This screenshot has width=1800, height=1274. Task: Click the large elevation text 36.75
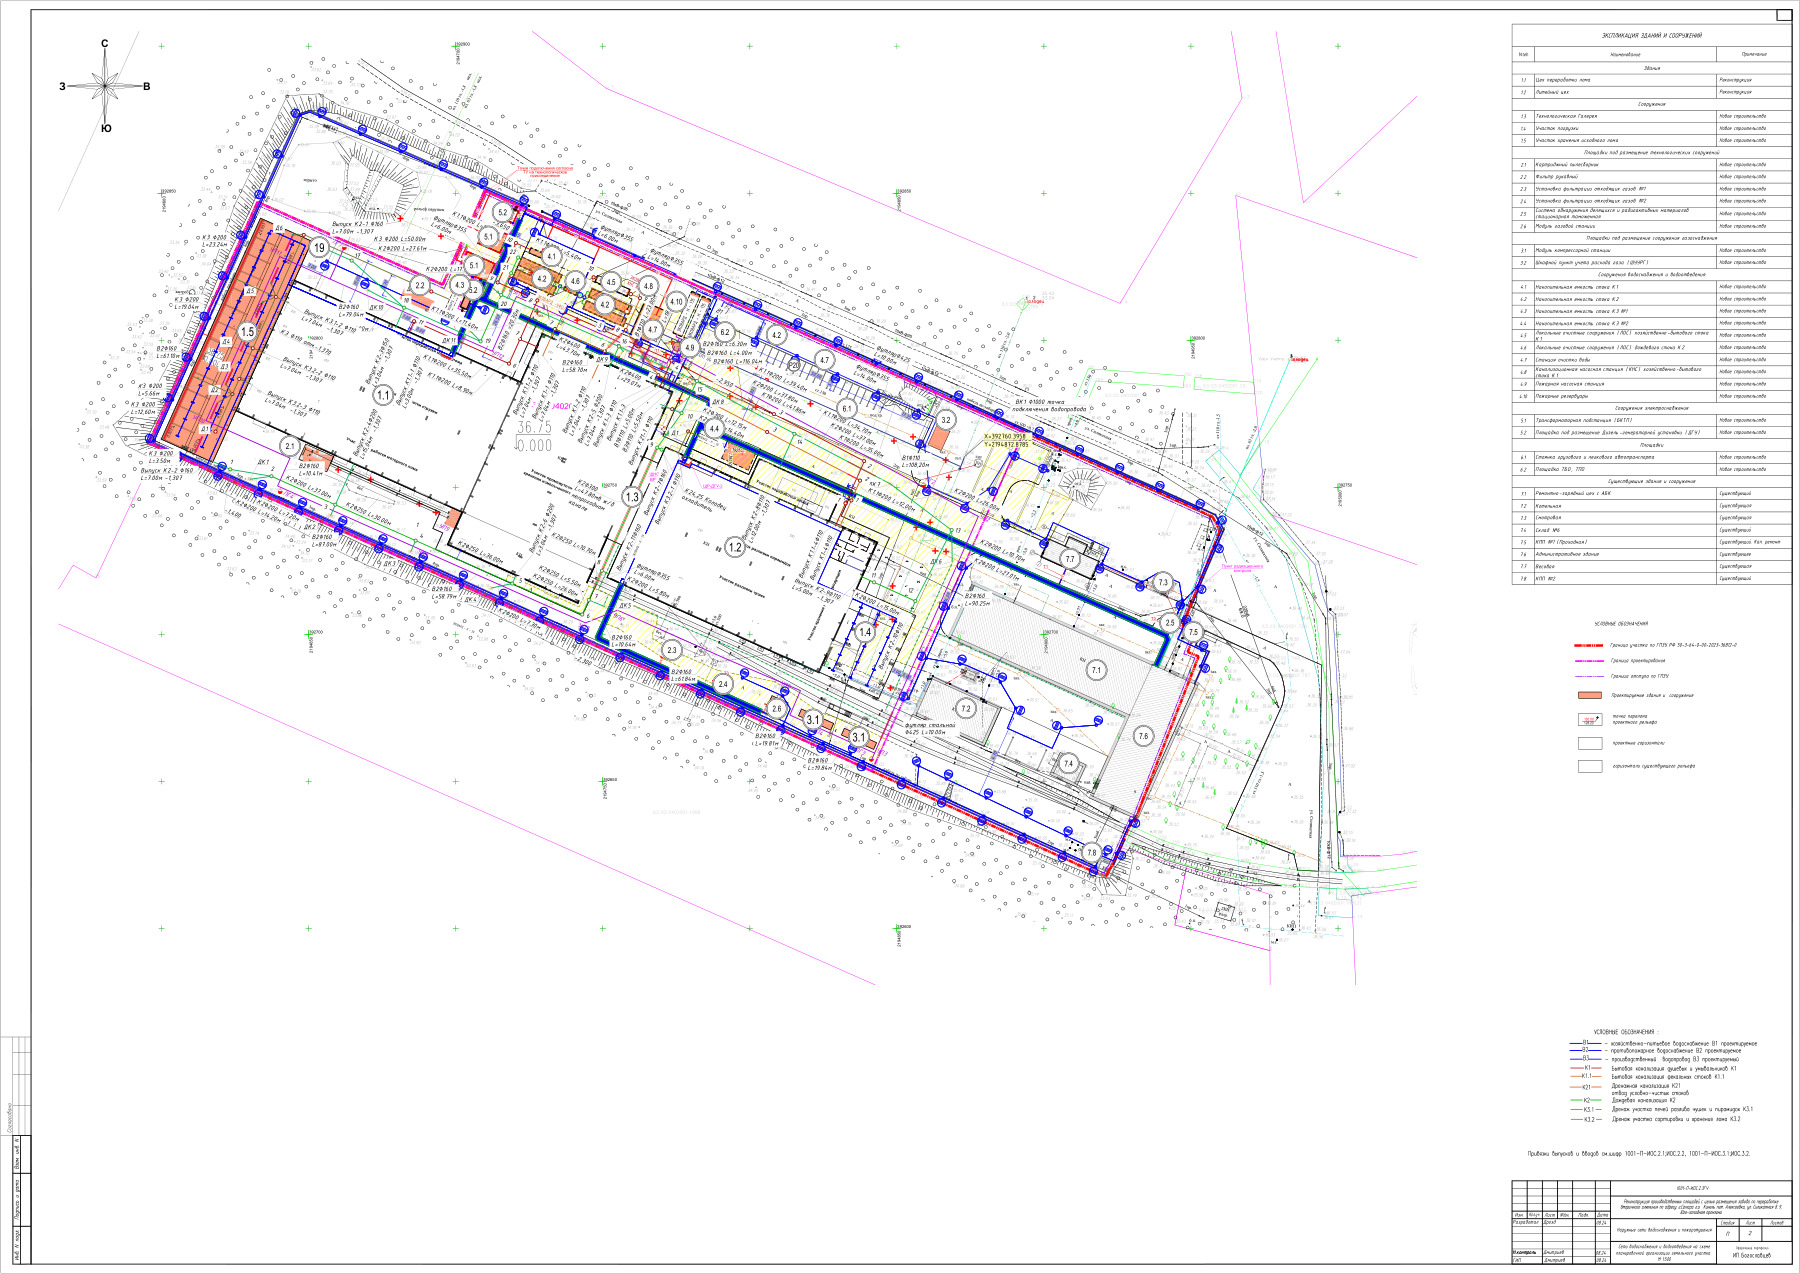(x=534, y=427)
